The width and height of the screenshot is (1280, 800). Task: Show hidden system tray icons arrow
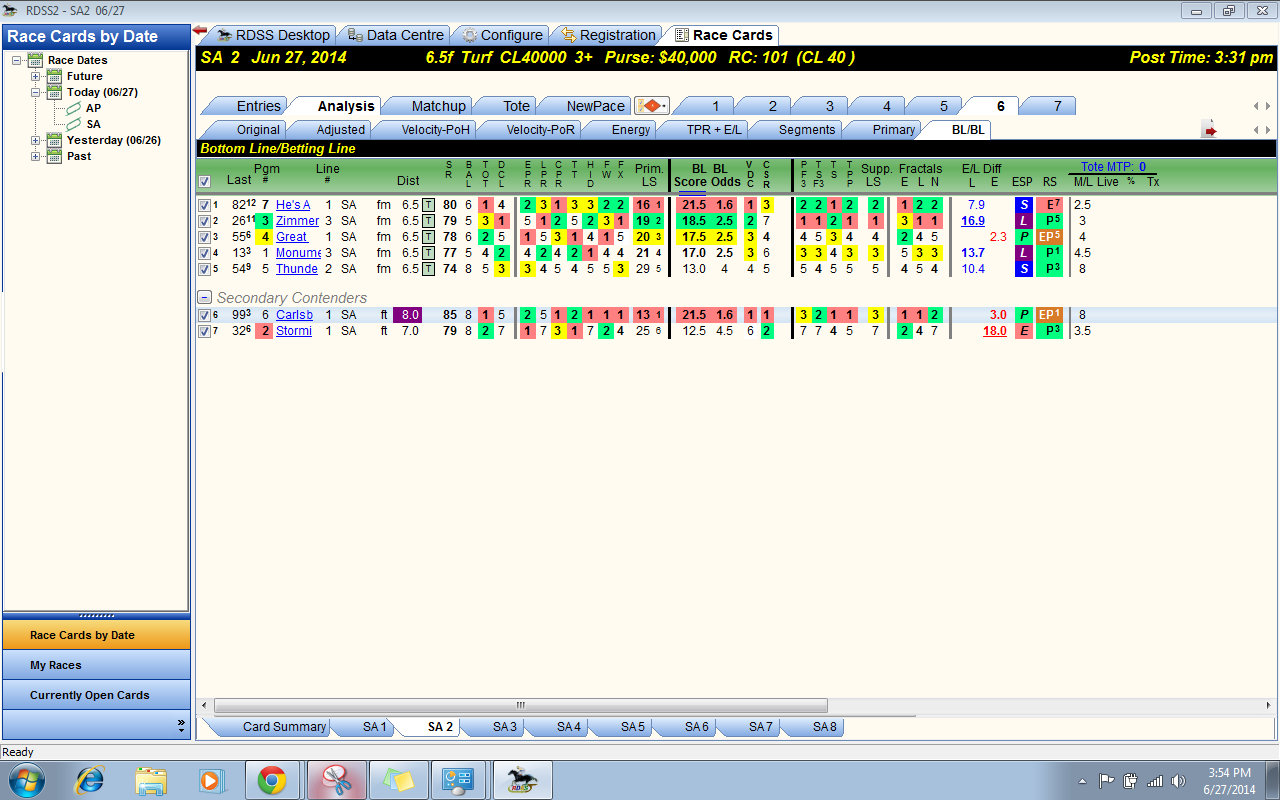pos(1083,781)
